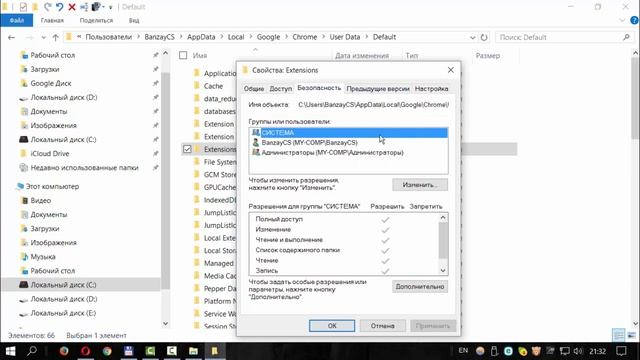
Task: Open the Файл menu
Action: pyautogui.click(x=17, y=20)
